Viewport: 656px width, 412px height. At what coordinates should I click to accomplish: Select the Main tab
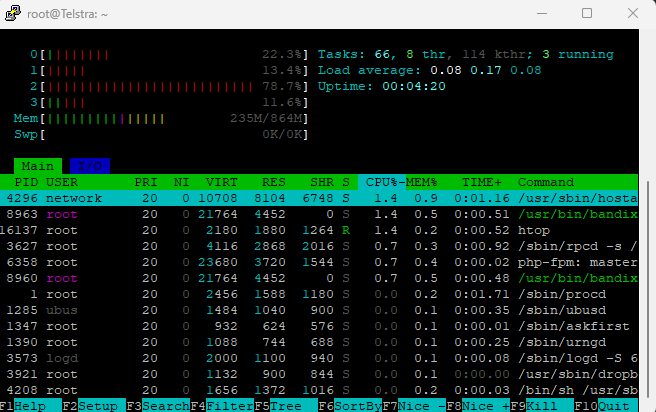(x=38, y=165)
